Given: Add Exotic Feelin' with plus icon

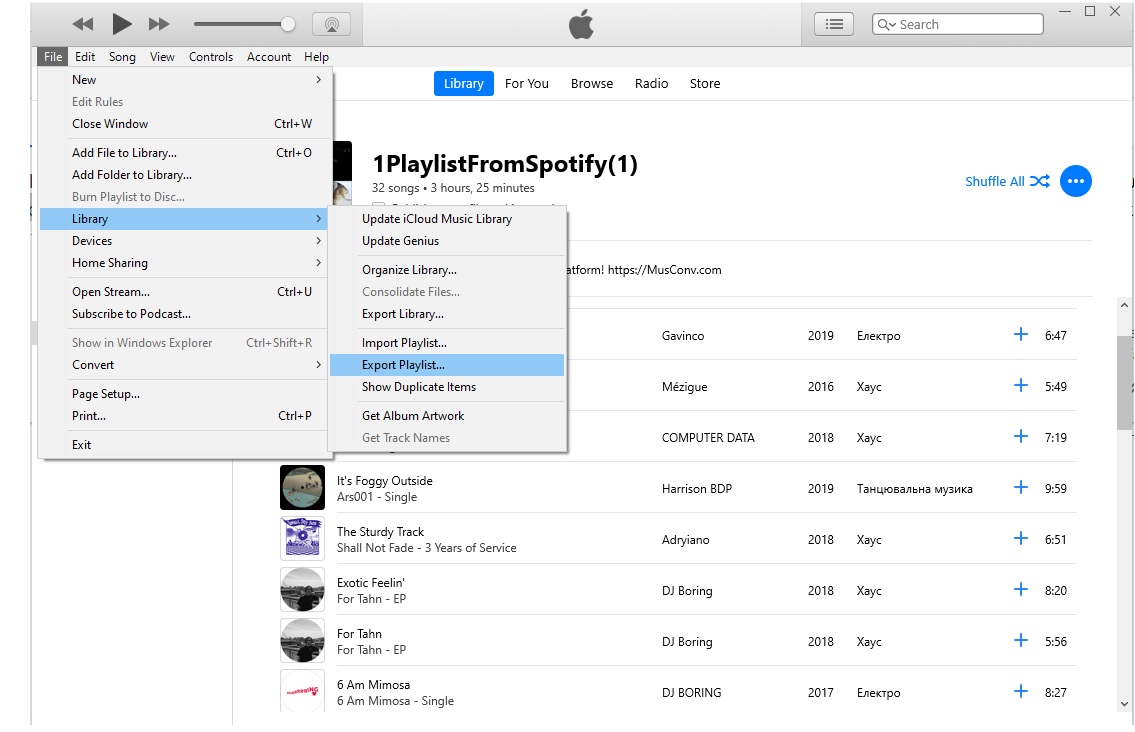Looking at the screenshot, I should click(1021, 589).
